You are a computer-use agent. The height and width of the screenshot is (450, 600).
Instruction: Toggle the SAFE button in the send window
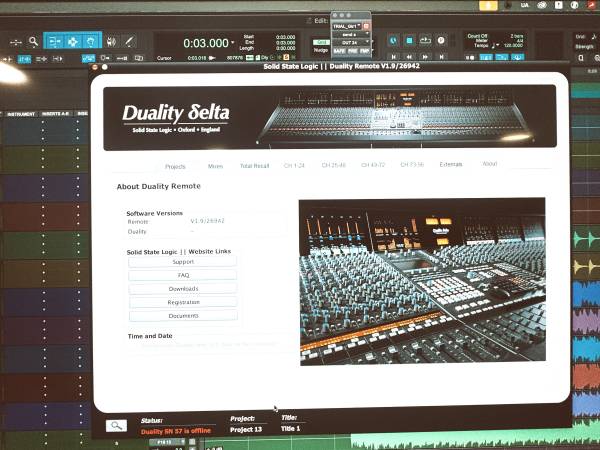(339, 51)
